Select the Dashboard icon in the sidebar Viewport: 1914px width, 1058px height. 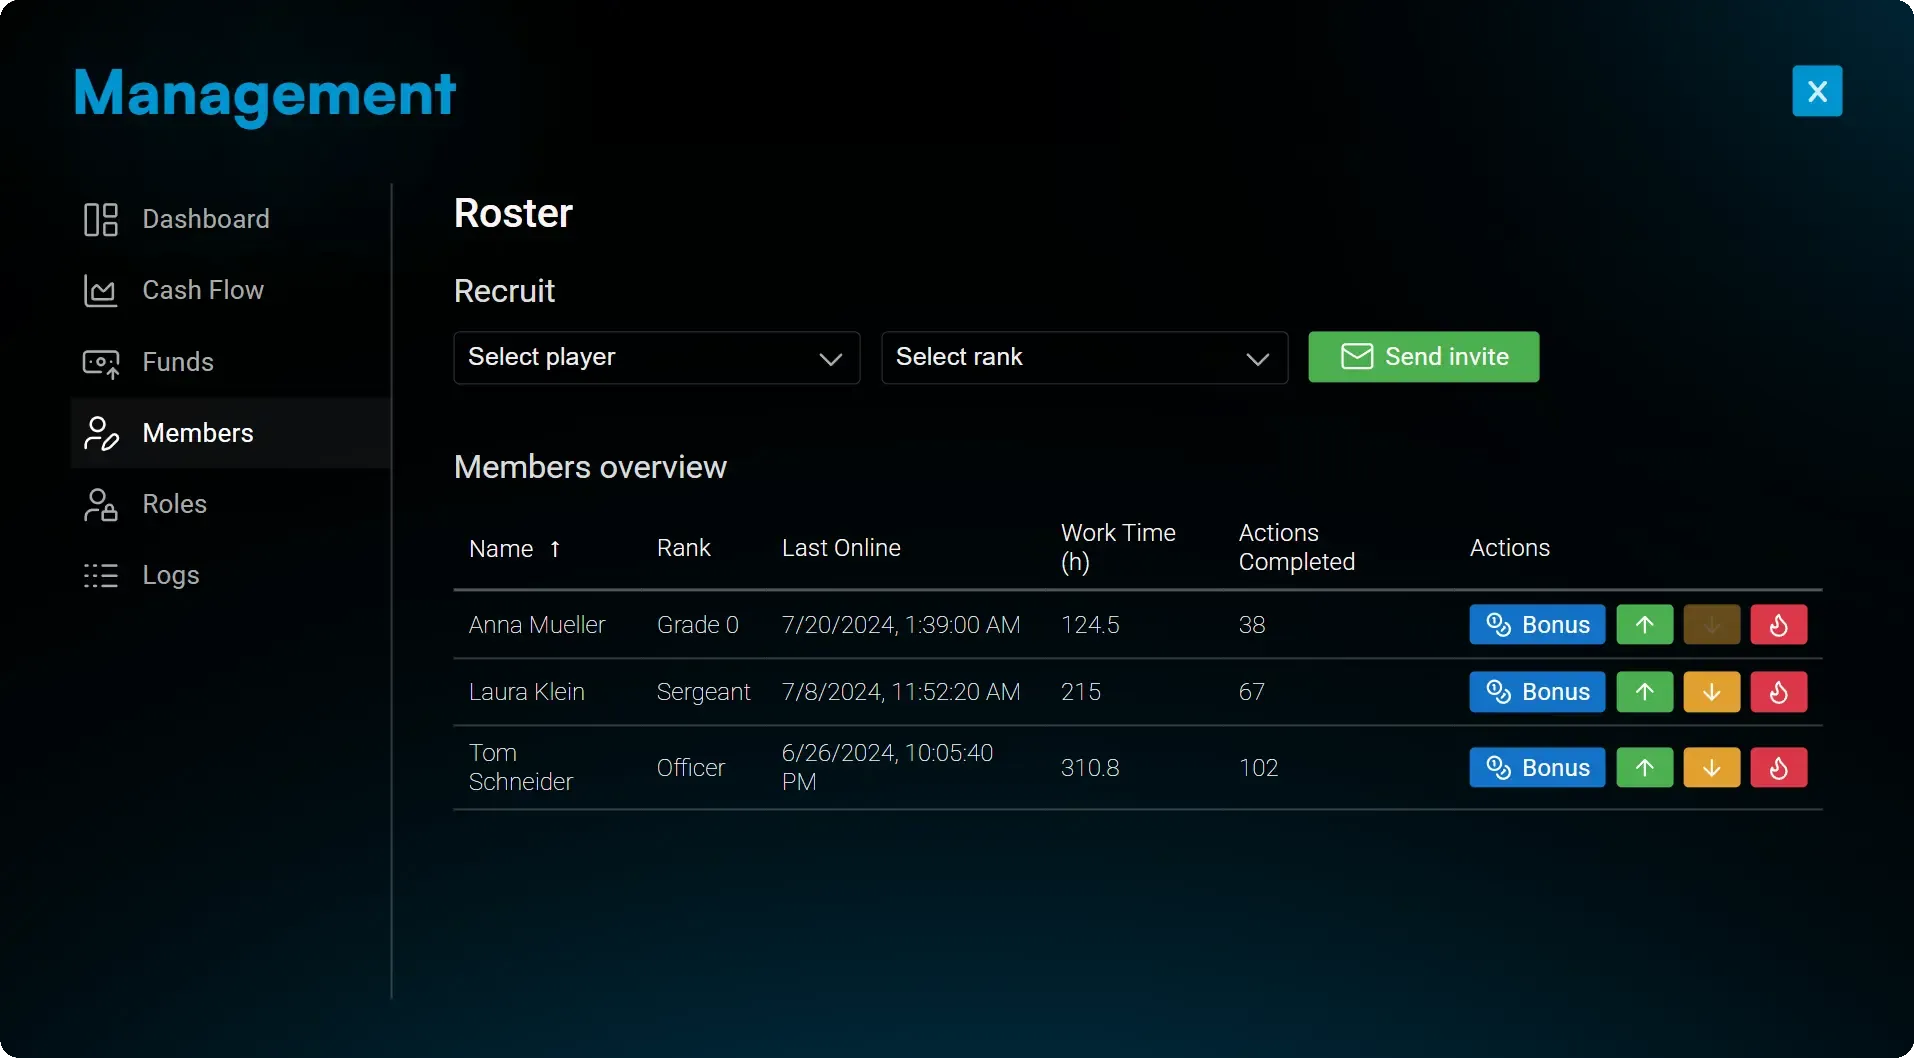101,219
